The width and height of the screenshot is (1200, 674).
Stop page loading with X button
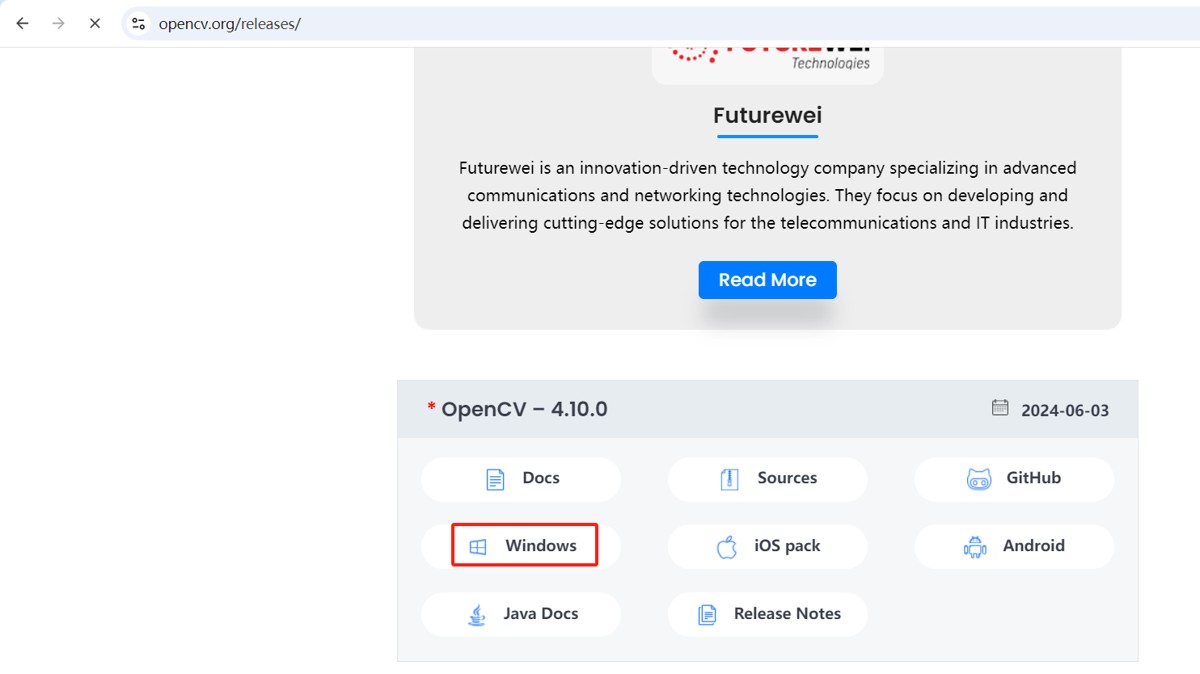95,23
